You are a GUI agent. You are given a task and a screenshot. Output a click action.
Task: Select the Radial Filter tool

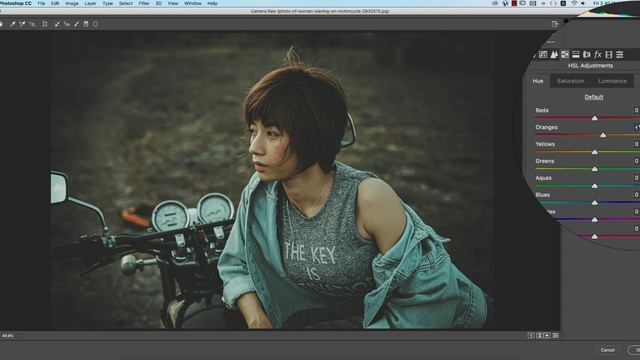point(96,24)
